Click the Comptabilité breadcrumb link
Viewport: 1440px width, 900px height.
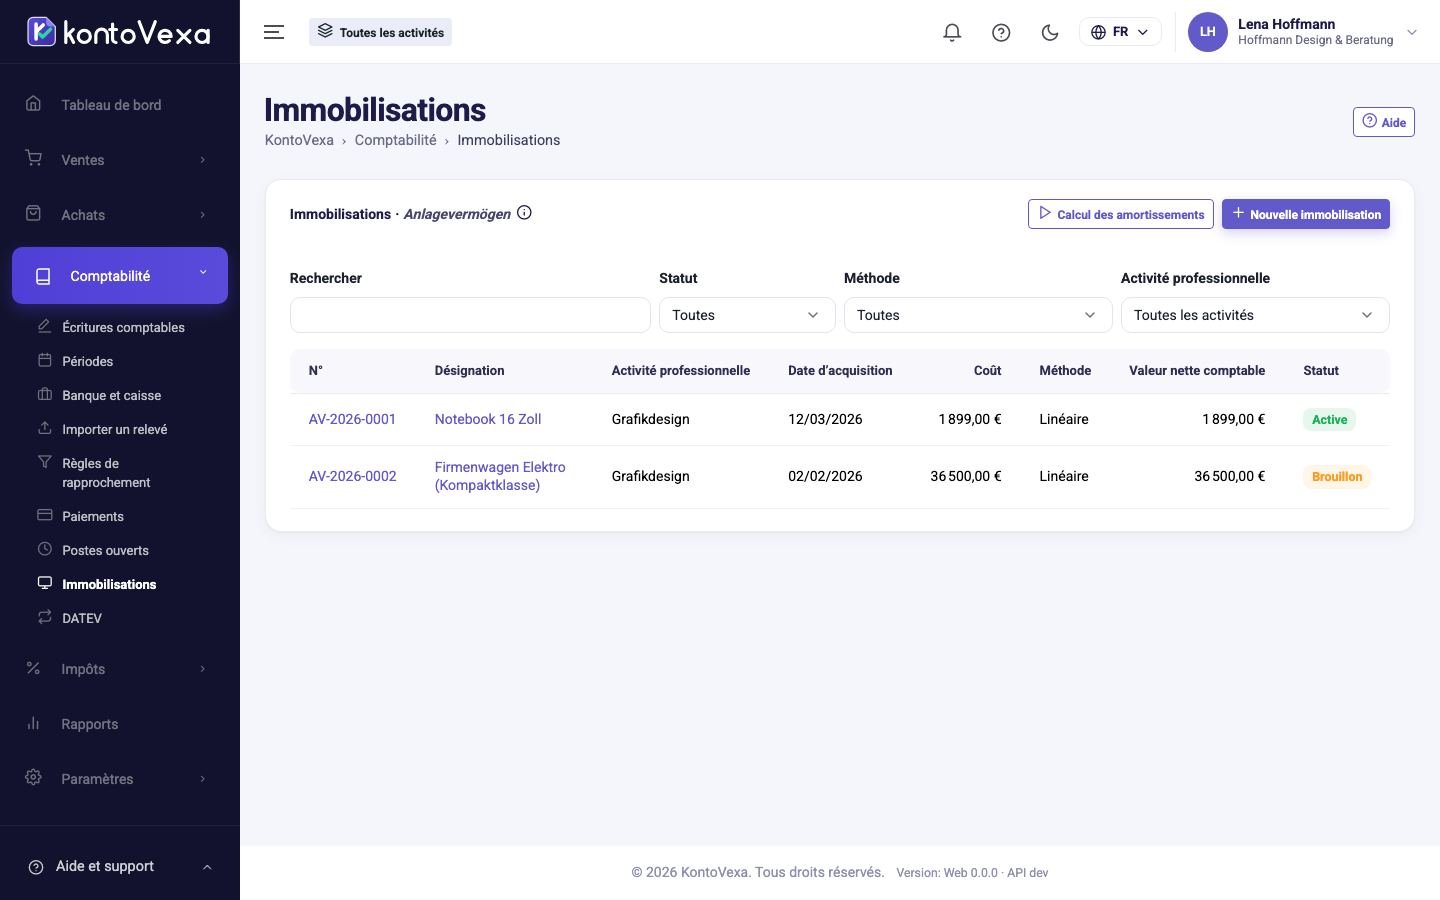395,140
